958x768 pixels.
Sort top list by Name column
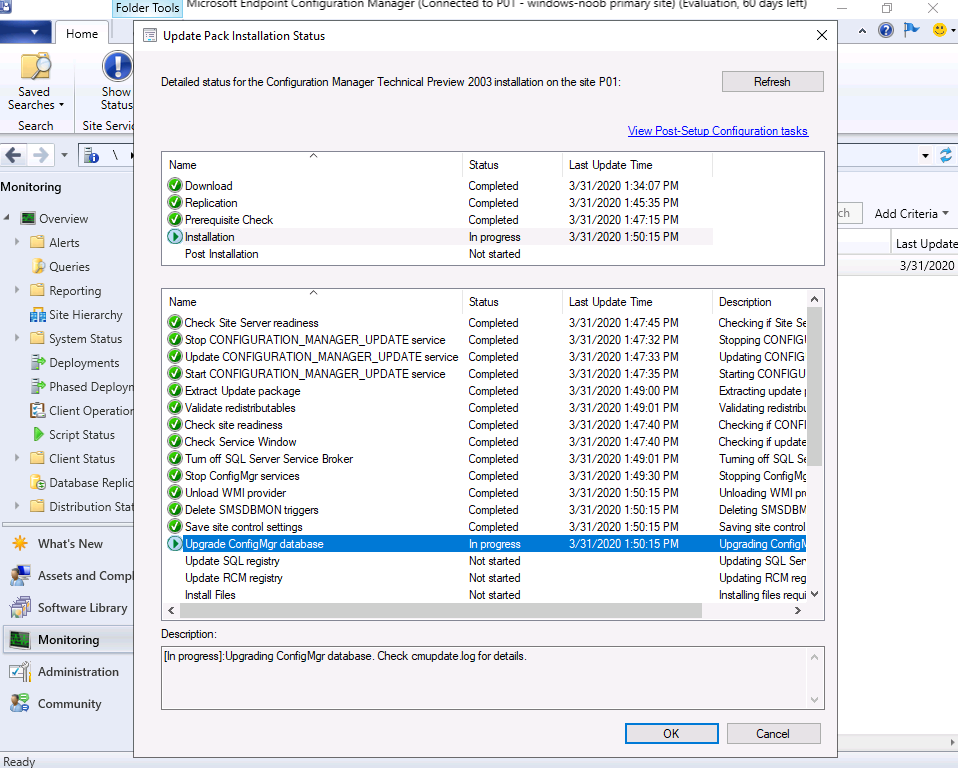point(312,165)
